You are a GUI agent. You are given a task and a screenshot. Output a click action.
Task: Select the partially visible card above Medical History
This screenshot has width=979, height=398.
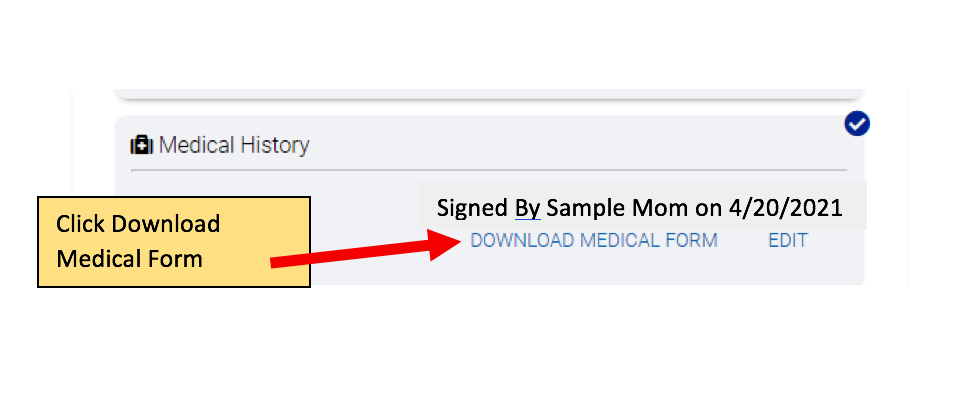pos(489,94)
